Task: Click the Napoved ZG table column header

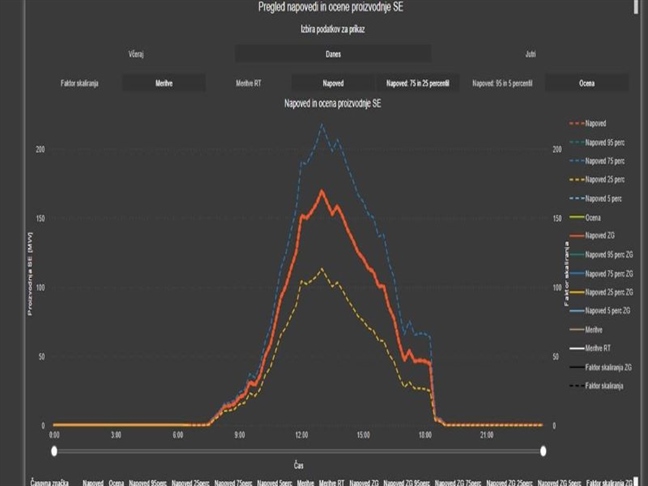Action: (x=364, y=482)
